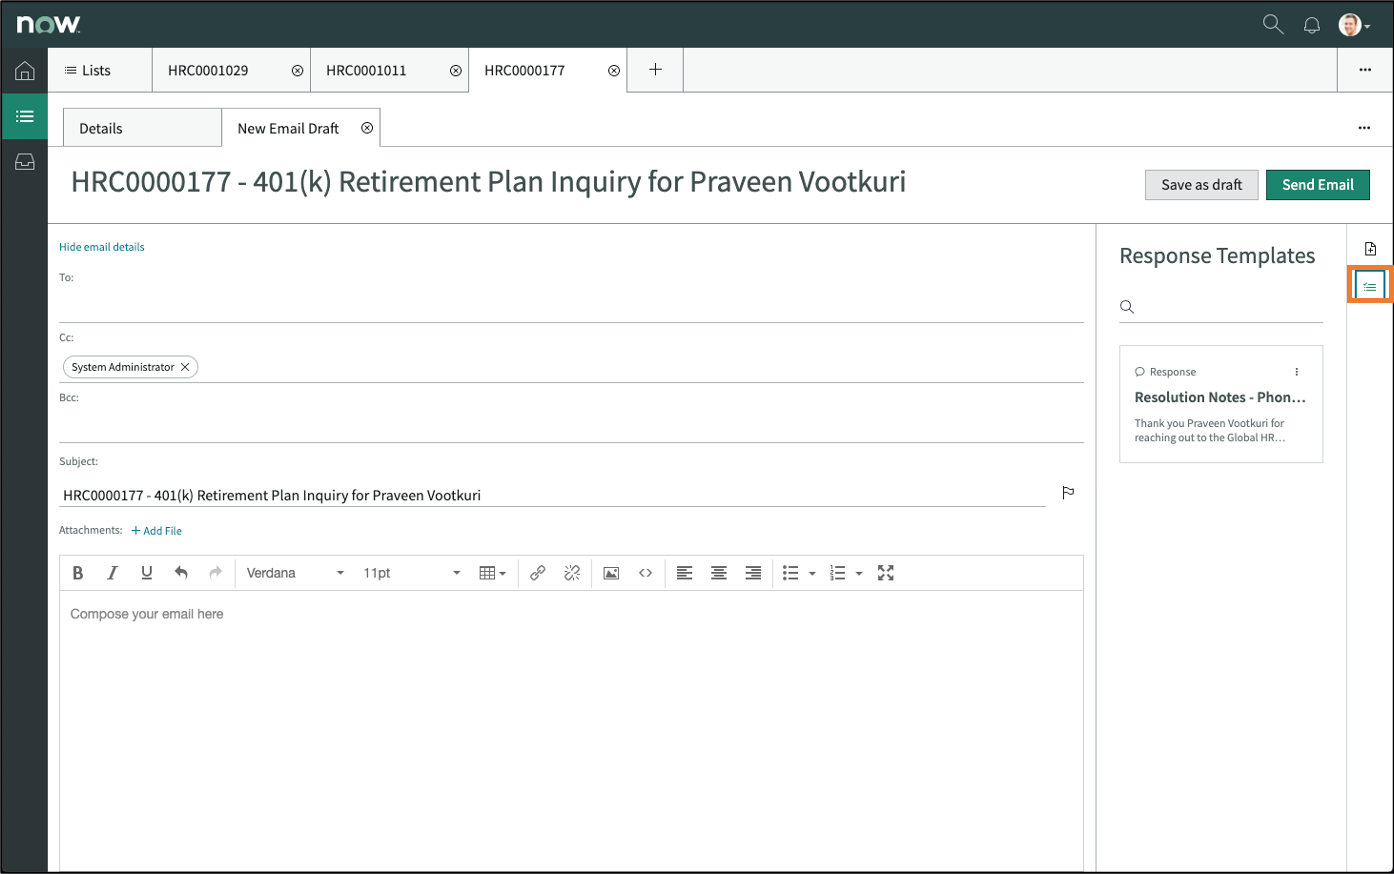Click the Response Templates search field
Viewport: 1394px width, 874px height.
1221,307
